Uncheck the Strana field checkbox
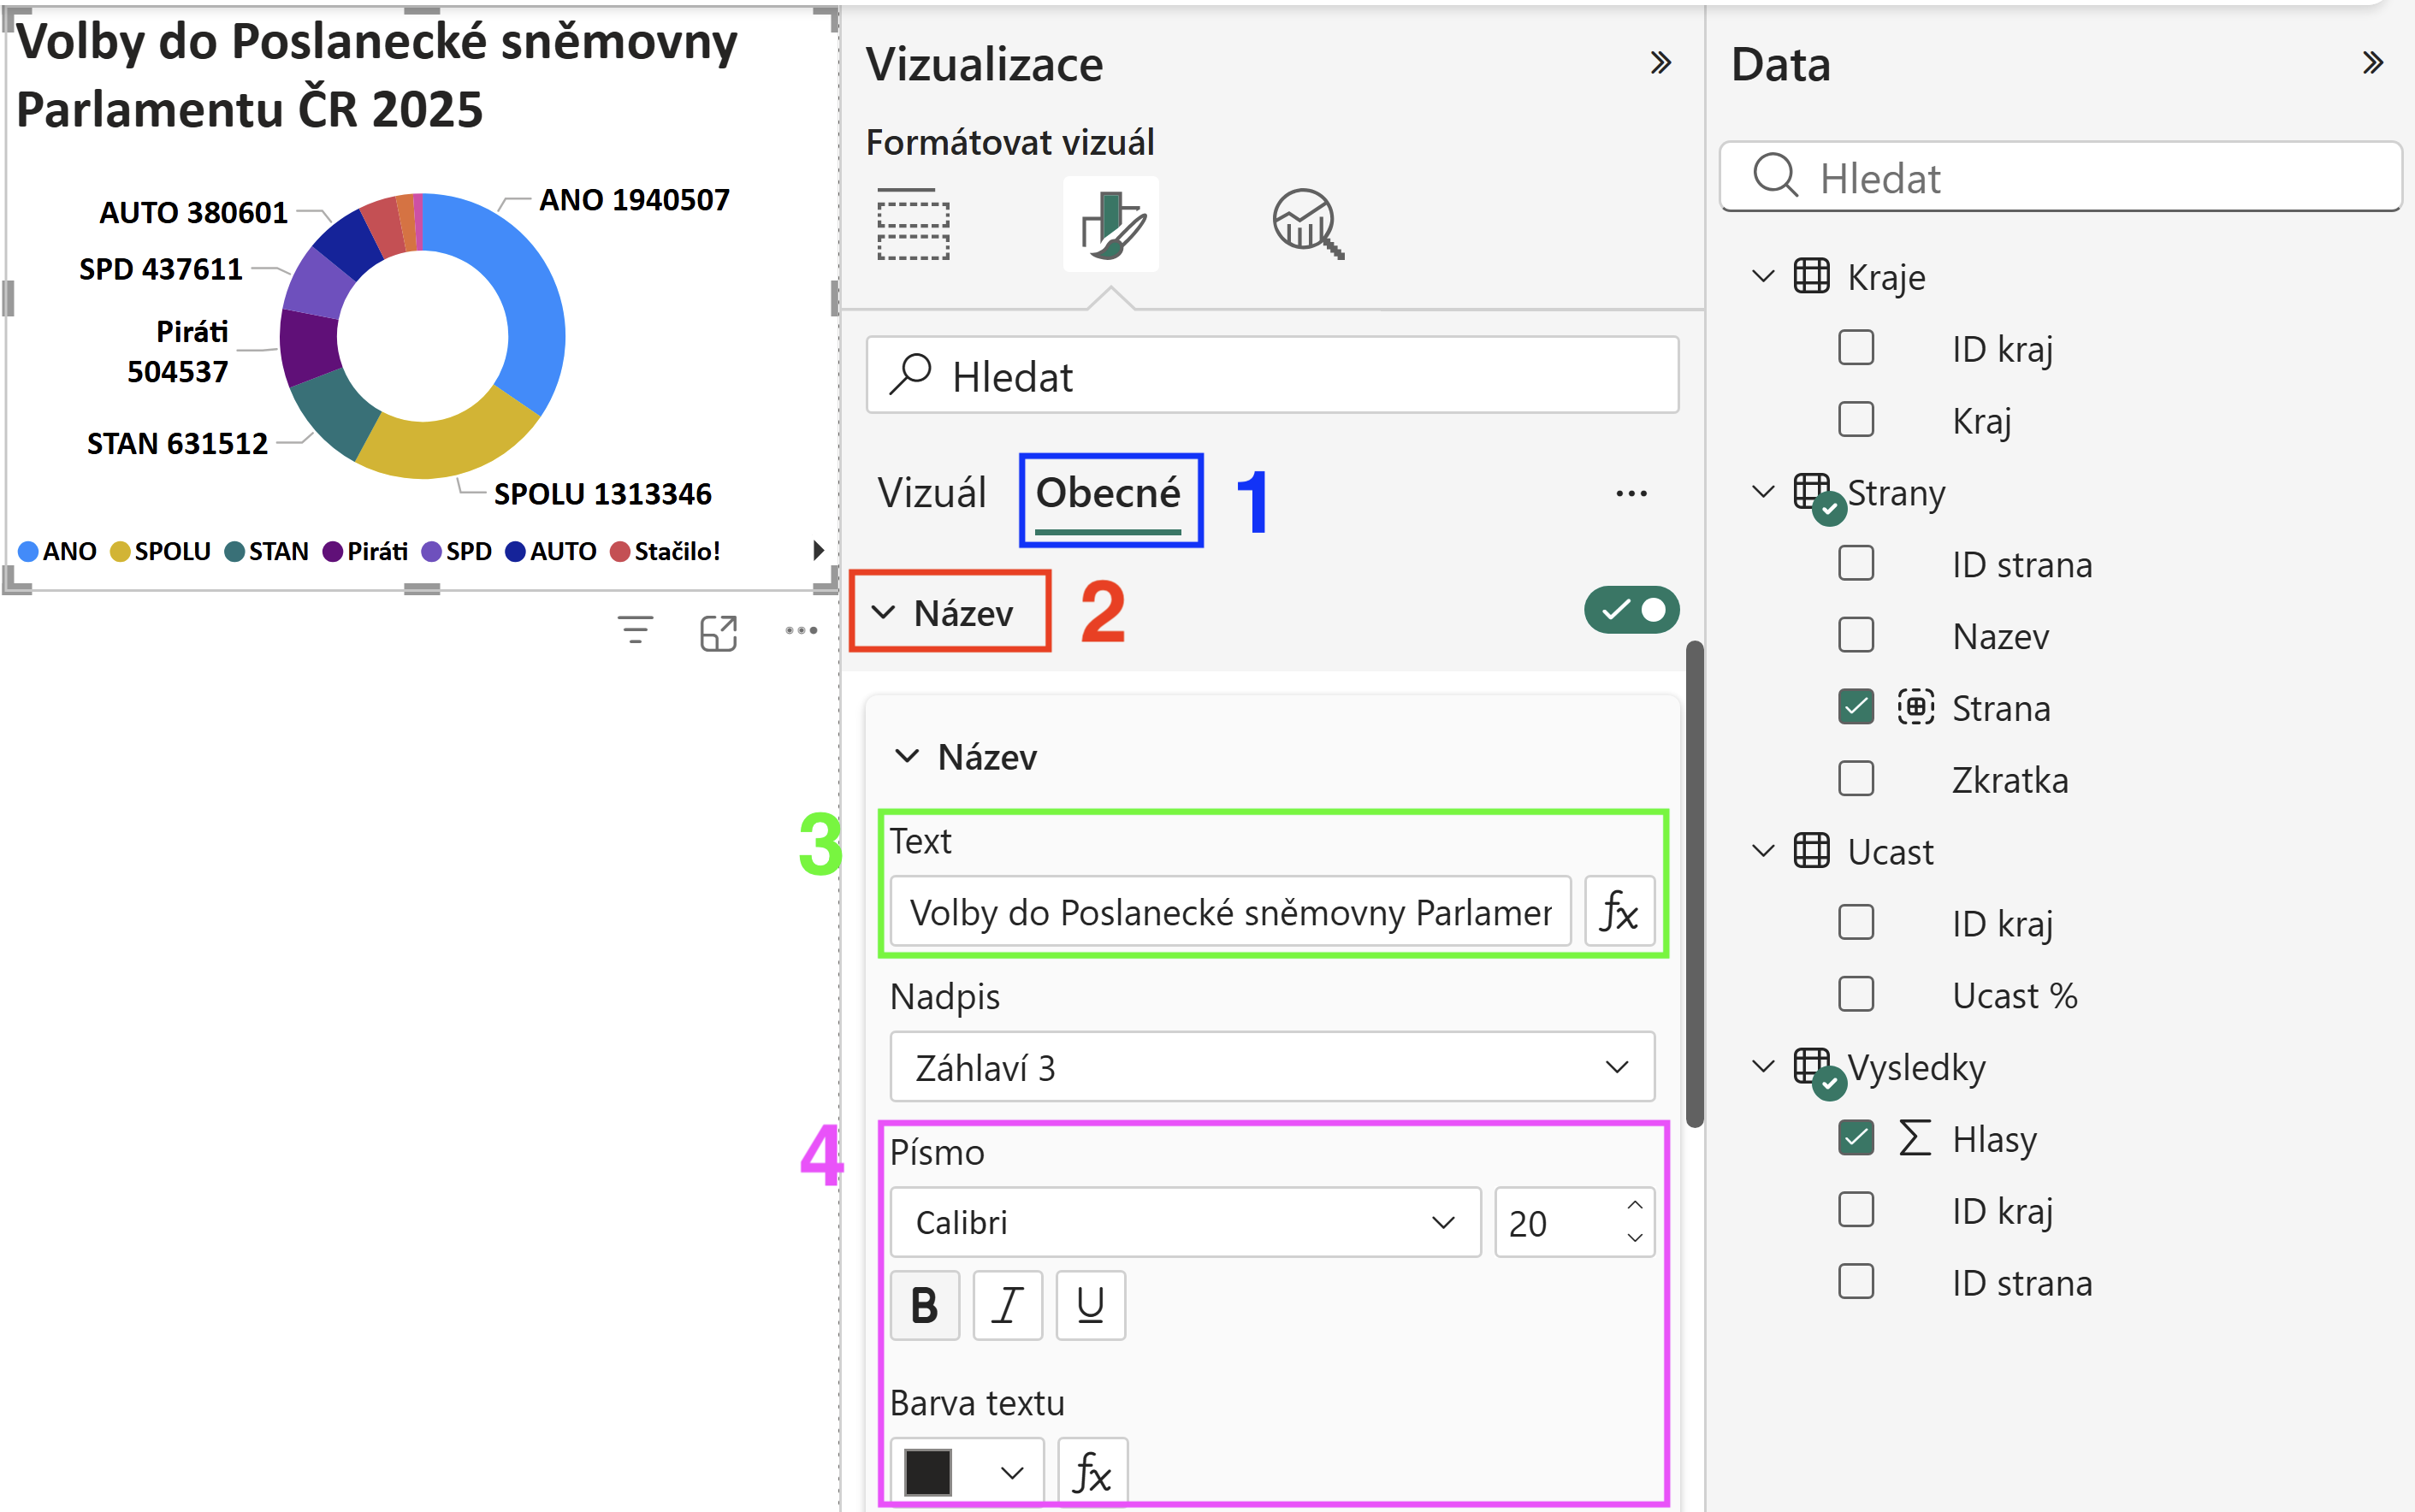2415x1512 pixels. (x=1856, y=707)
